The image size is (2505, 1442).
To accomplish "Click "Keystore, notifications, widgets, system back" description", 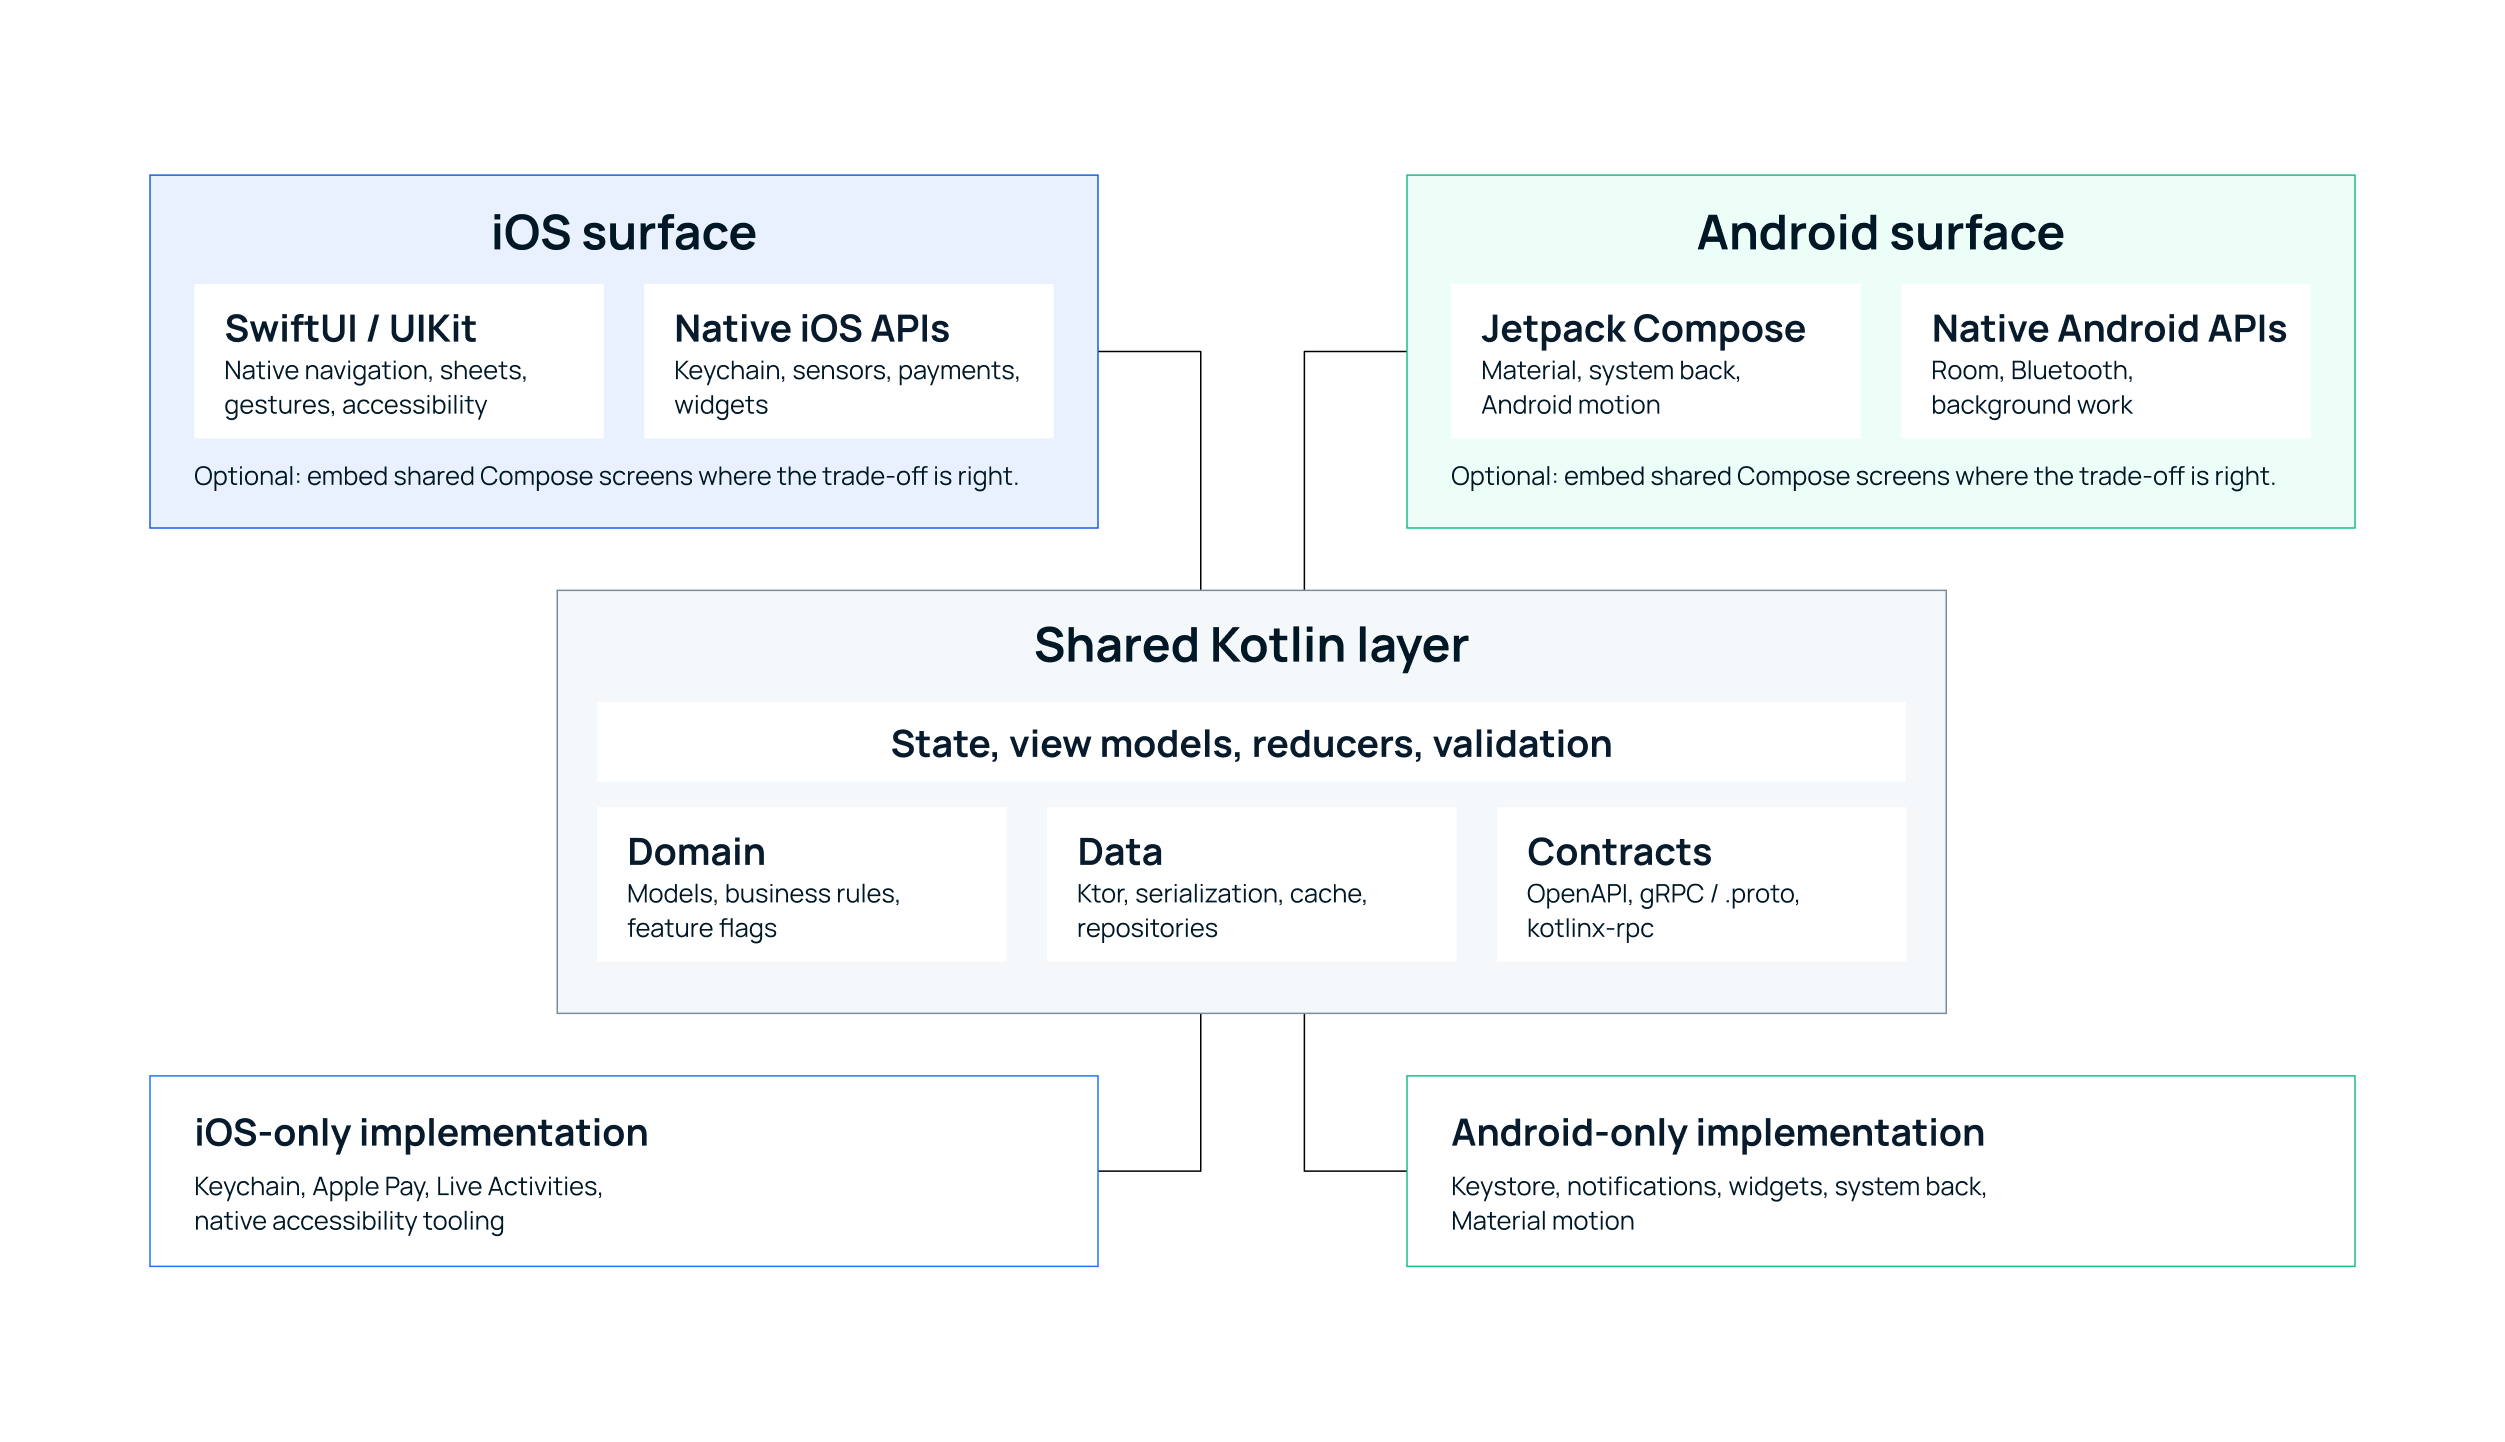I will click(1719, 1204).
